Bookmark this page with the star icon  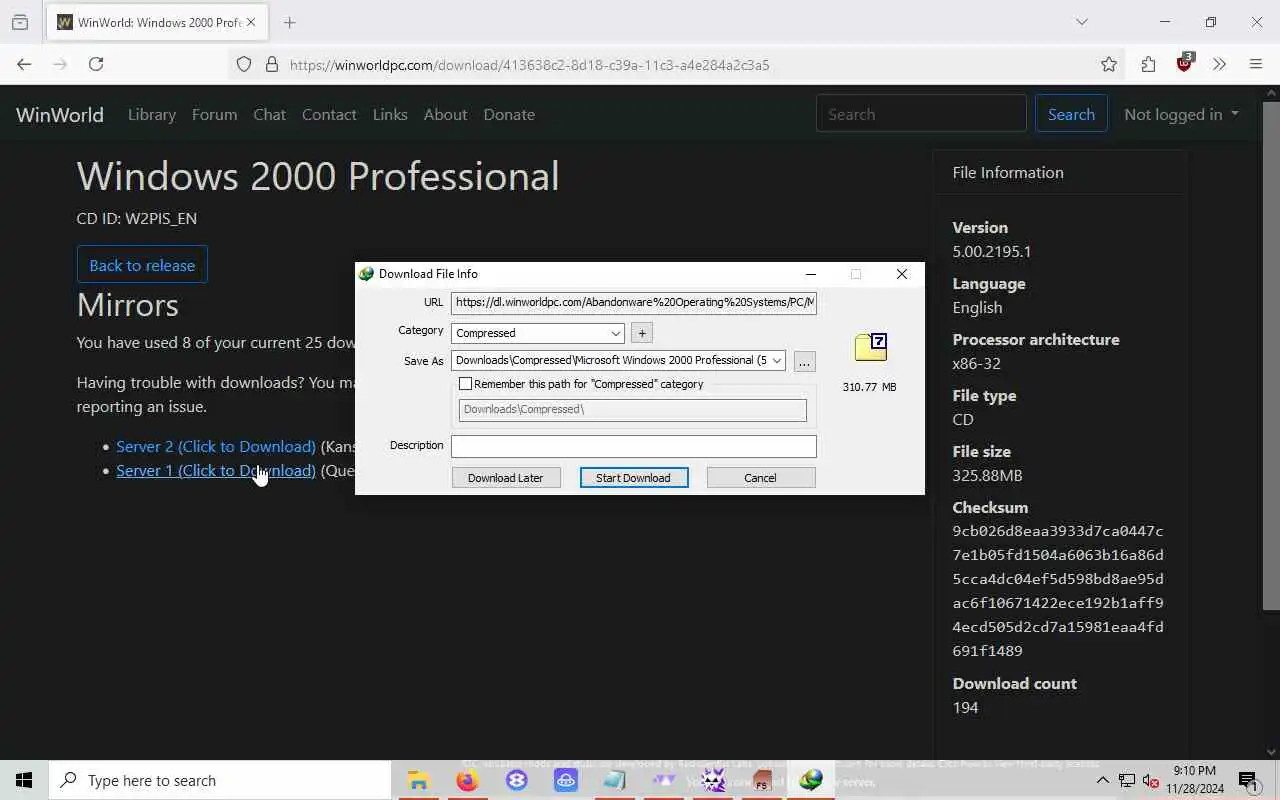(1109, 64)
